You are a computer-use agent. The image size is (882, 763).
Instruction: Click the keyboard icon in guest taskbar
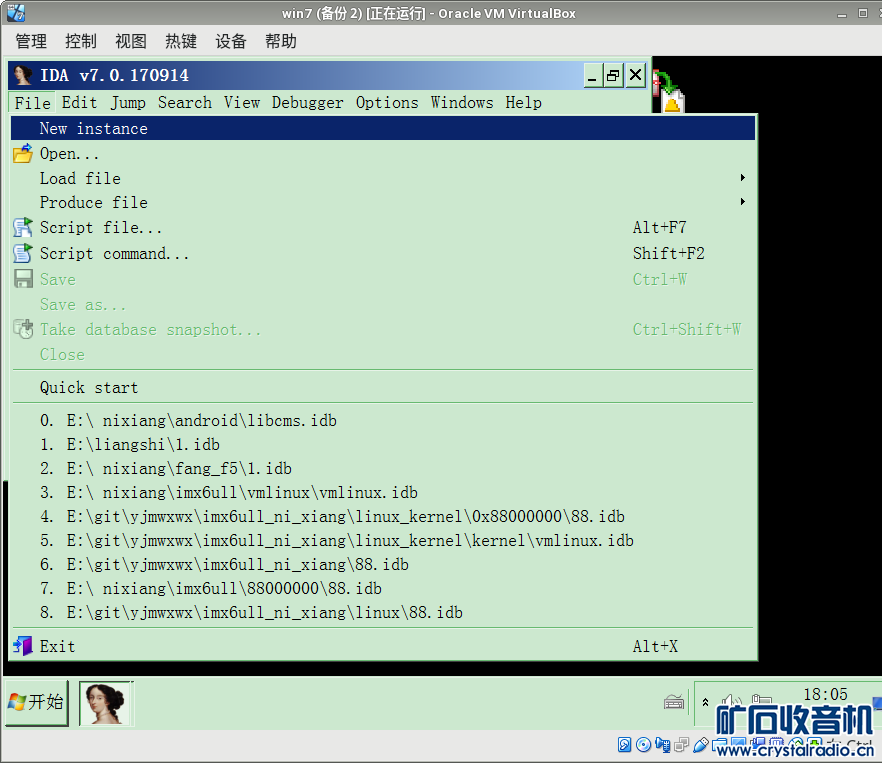tap(673, 702)
